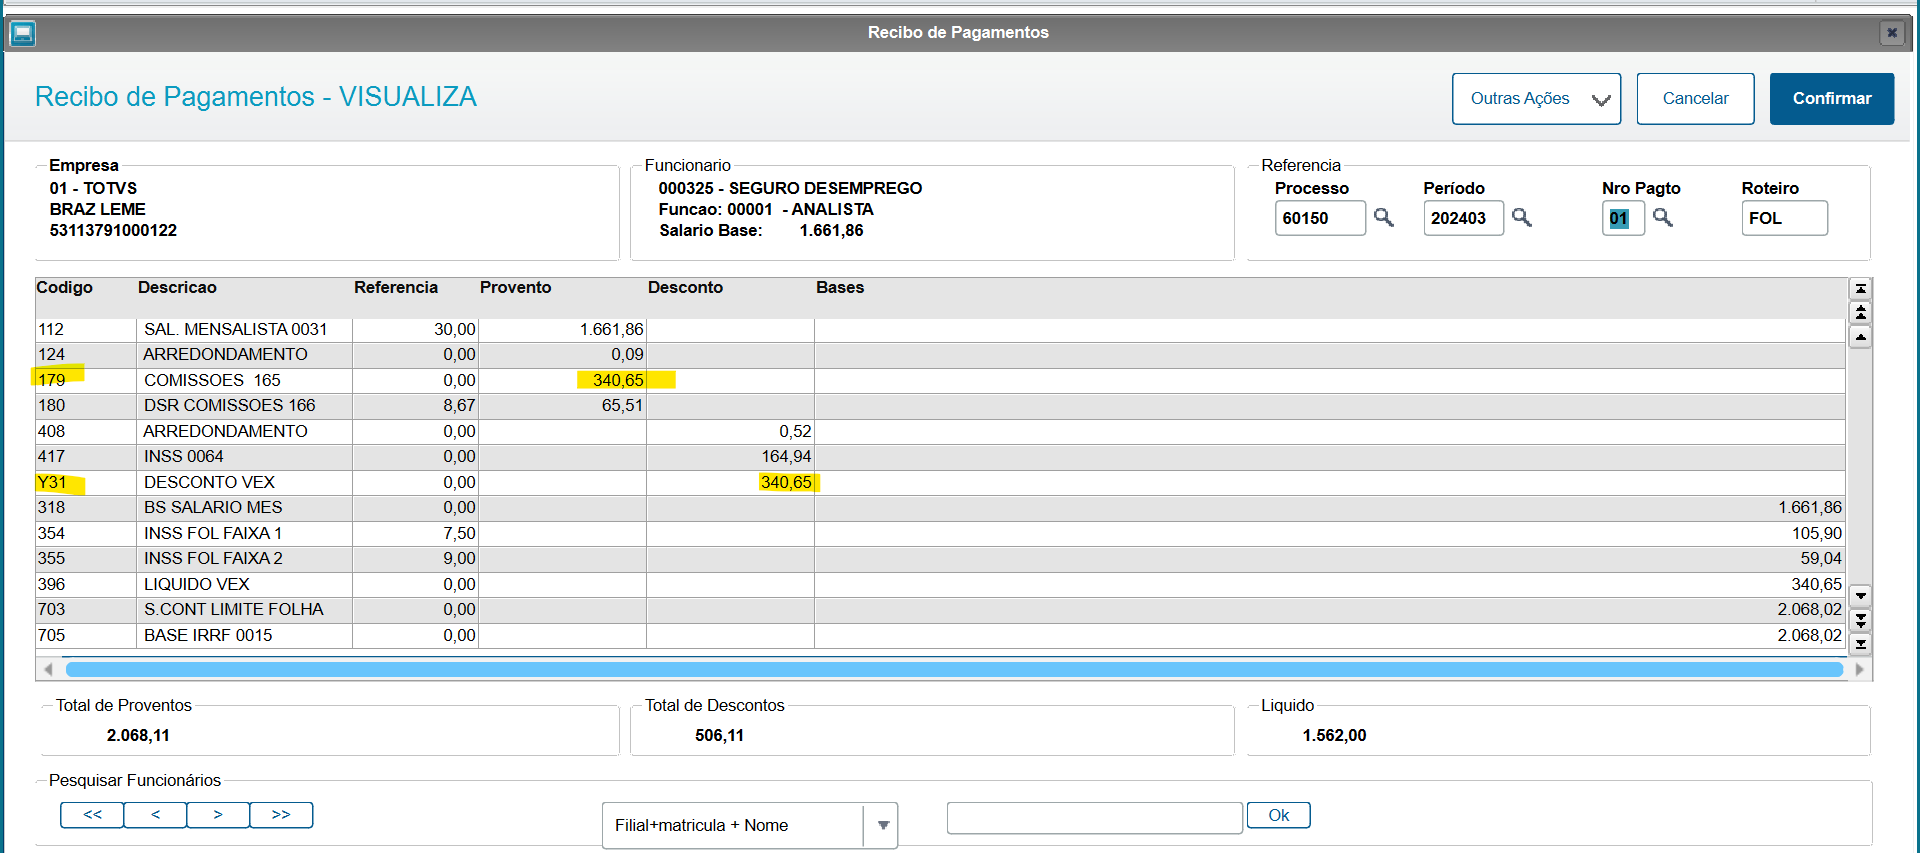Image resolution: width=1920 pixels, height=853 pixels.
Task: Select the INSS FOL FAIXA 1 row
Action: coord(940,533)
